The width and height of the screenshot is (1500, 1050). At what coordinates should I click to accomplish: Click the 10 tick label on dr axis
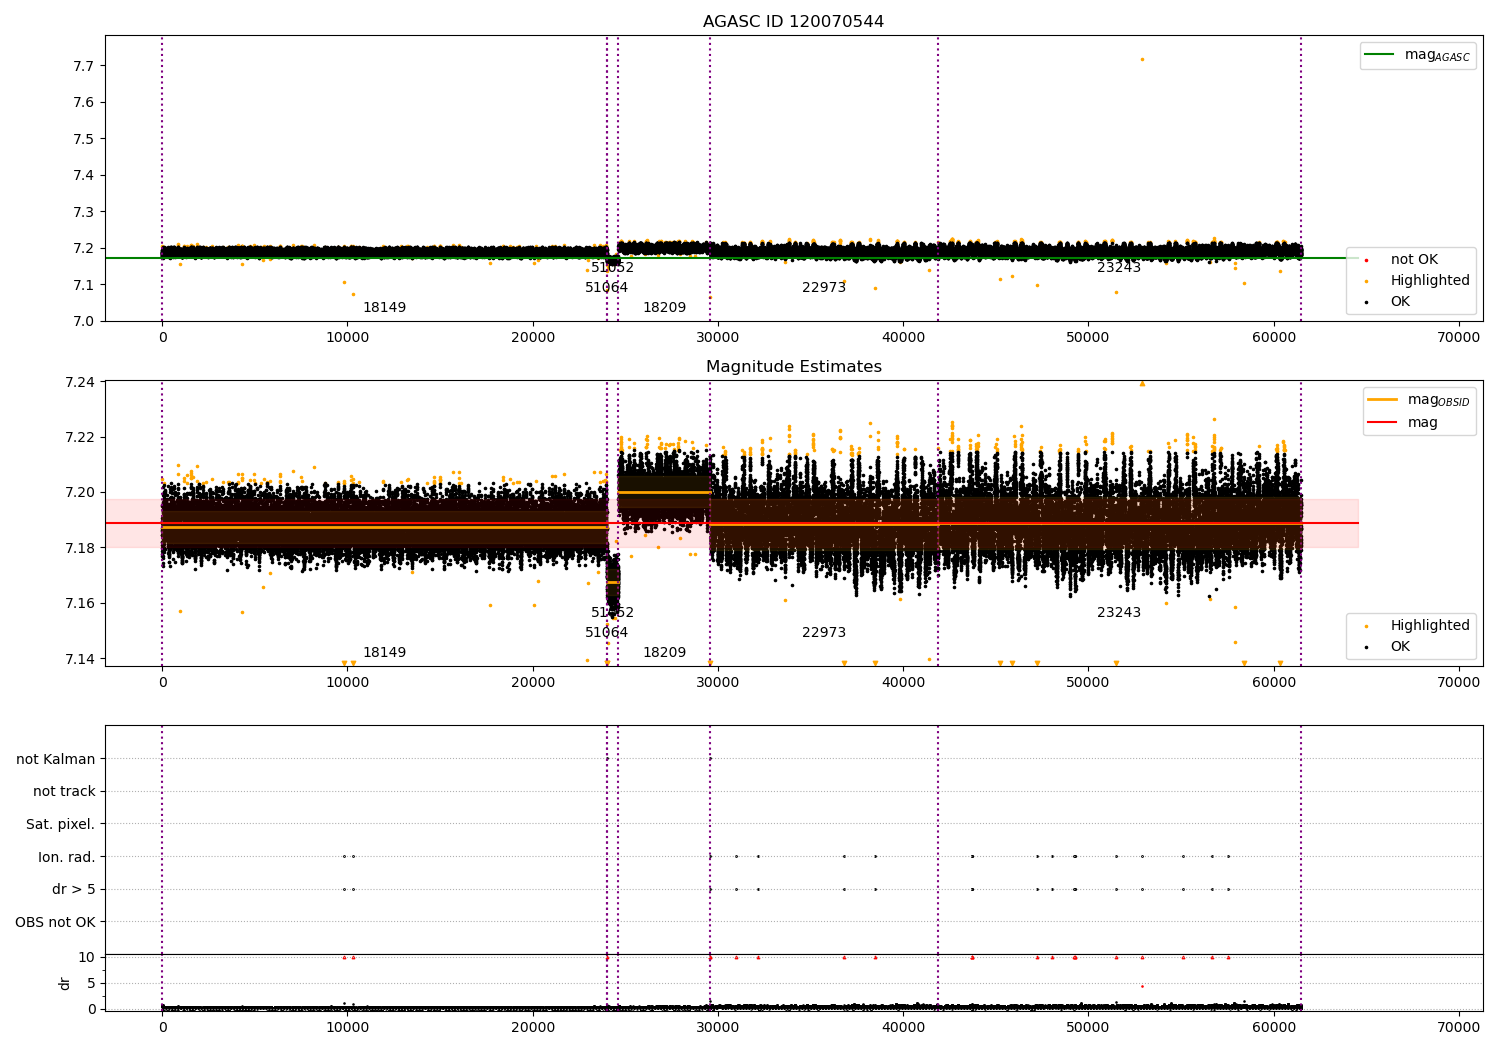point(87,957)
